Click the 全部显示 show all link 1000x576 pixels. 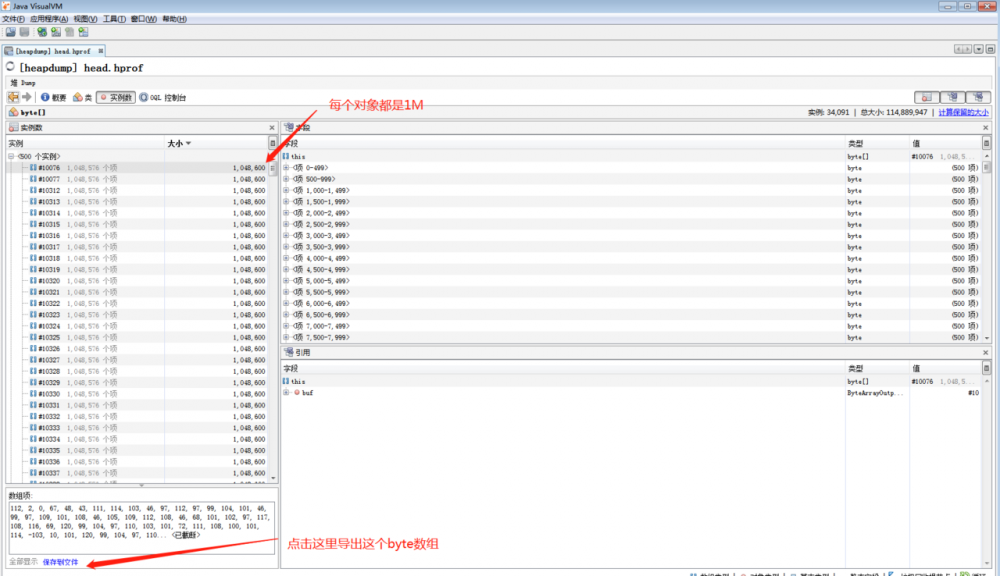click(x=24, y=562)
